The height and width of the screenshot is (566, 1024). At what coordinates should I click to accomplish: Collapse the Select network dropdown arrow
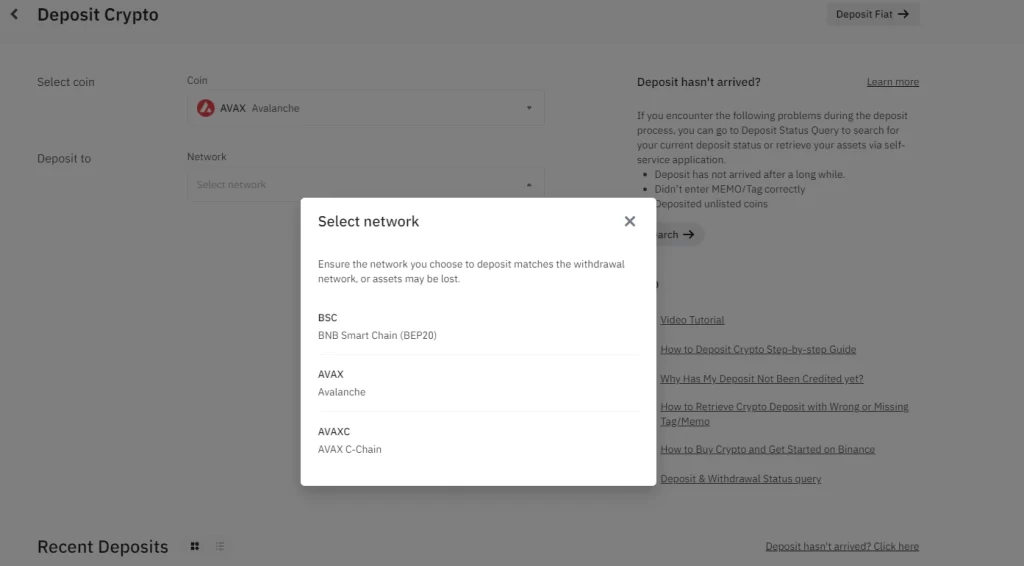point(529,185)
